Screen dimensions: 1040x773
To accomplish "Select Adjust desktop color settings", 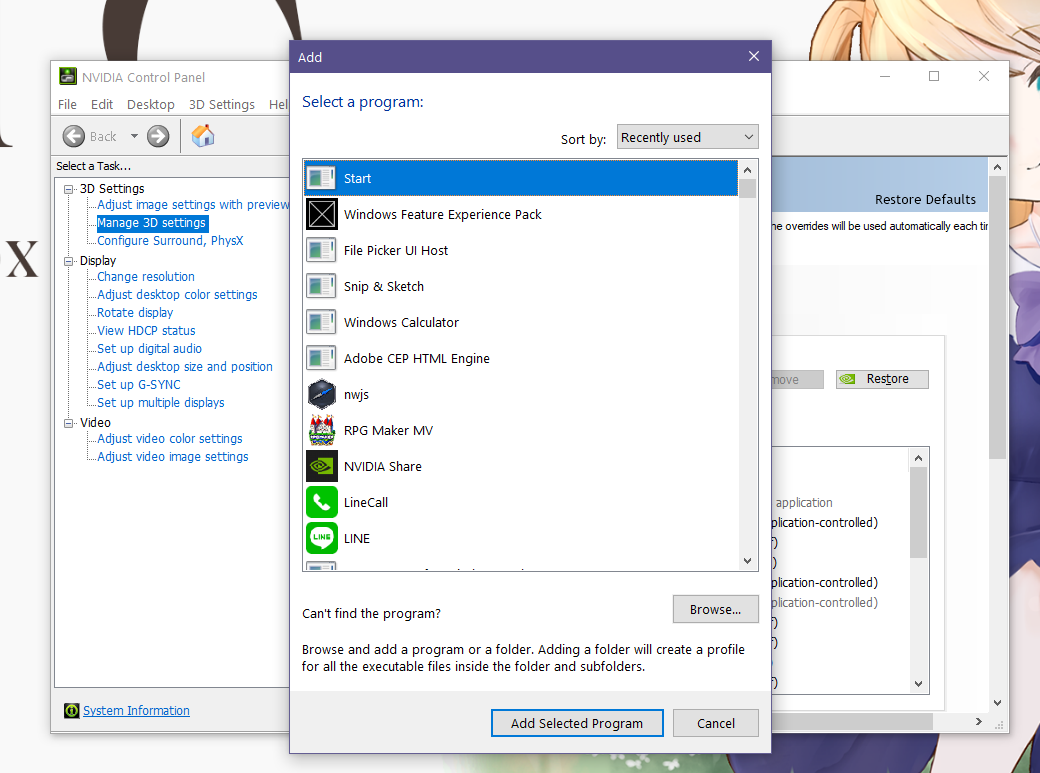I will tap(177, 295).
